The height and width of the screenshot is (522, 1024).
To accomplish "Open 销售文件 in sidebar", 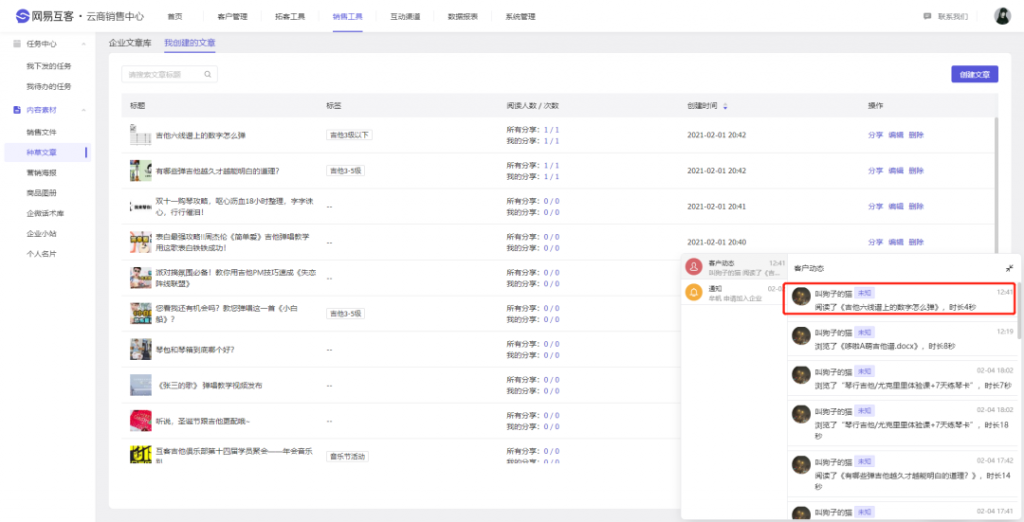I will [41, 132].
